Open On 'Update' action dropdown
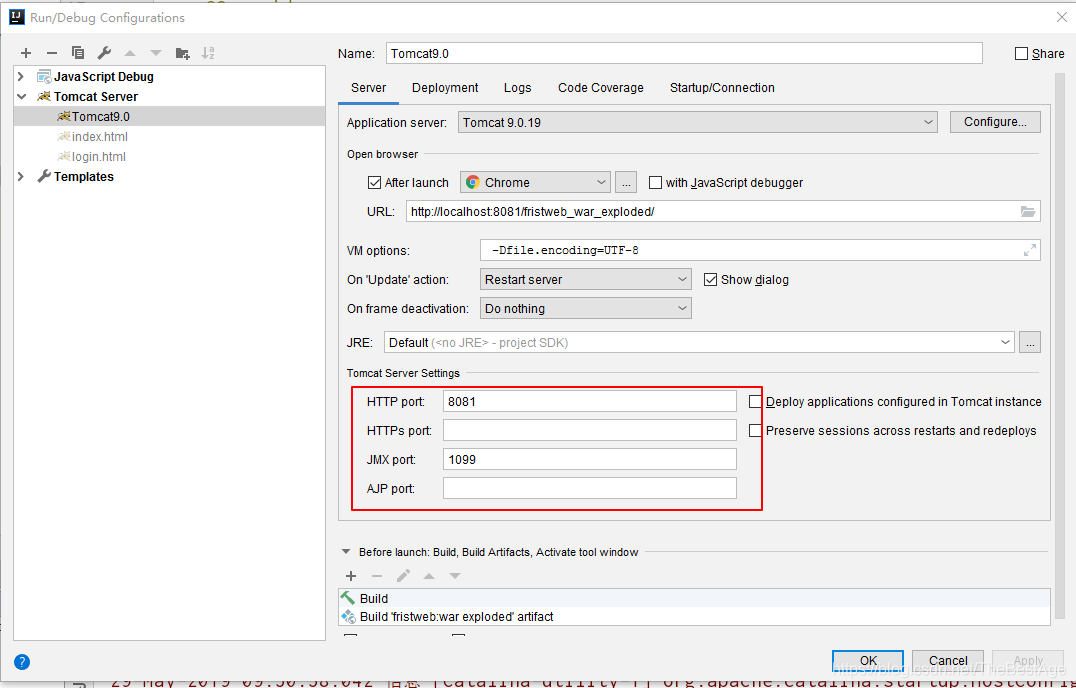This screenshot has width=1076, height=688. [x=585, y=279]
